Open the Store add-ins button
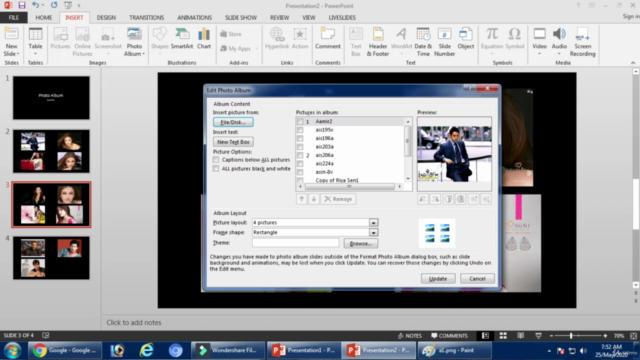This screenshot has height=360, width=640. pyautogui.click(x=231, y=34)
